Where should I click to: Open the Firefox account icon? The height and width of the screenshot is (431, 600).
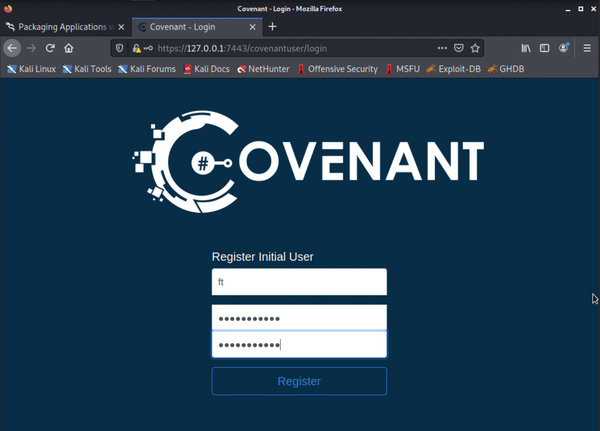[563, 48]
